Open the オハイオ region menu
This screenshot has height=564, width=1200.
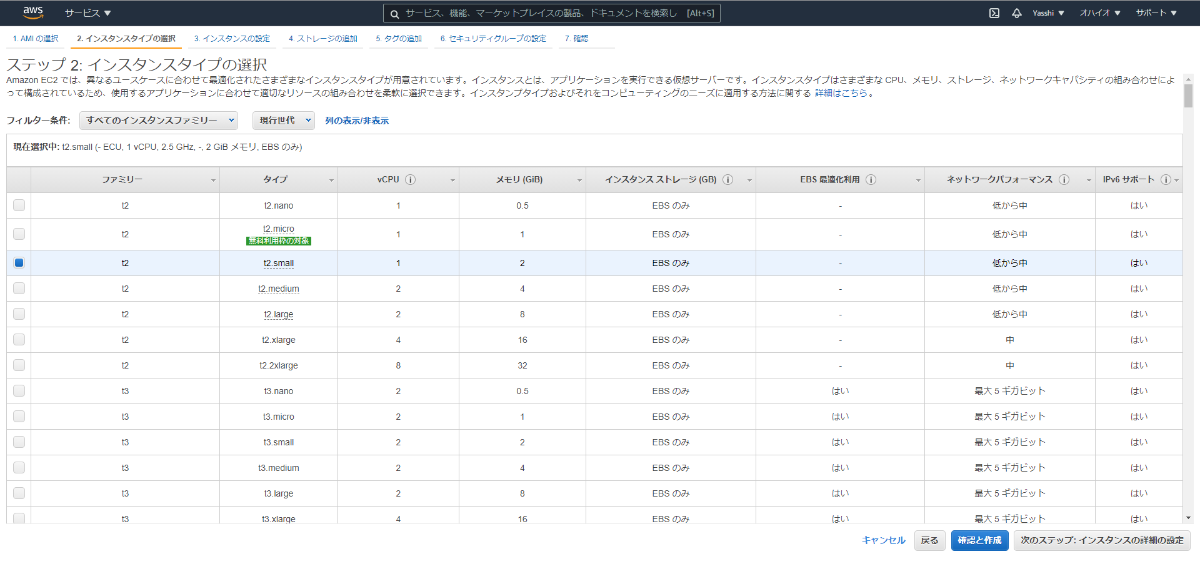(x=1100, y=14)
